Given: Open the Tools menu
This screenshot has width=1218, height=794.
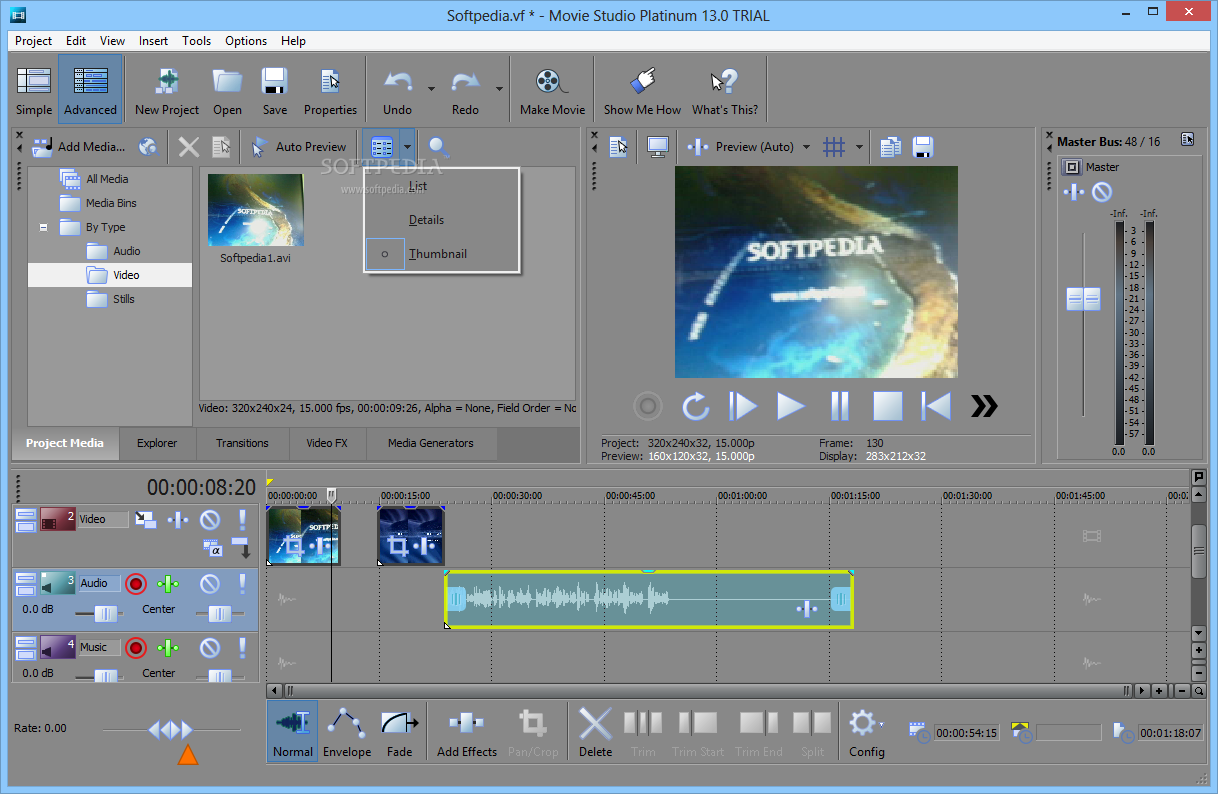Looking at the screenshot, I should coord(196,41).
